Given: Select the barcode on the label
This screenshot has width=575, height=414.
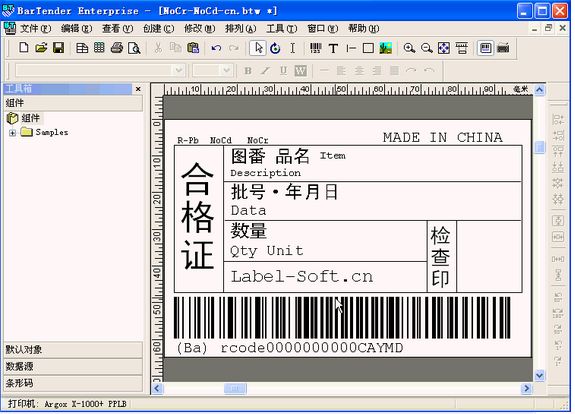Looking at the screenshot, I should (x=342, y=318).
